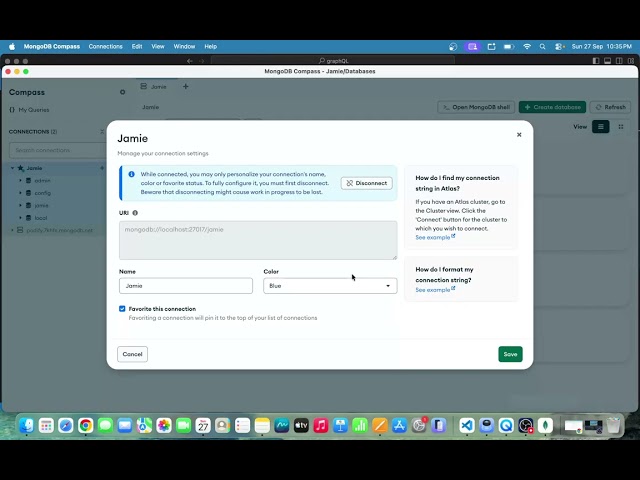Expand the local database
The height and width of the screenshot is (480, 640).
coord(20,218)
